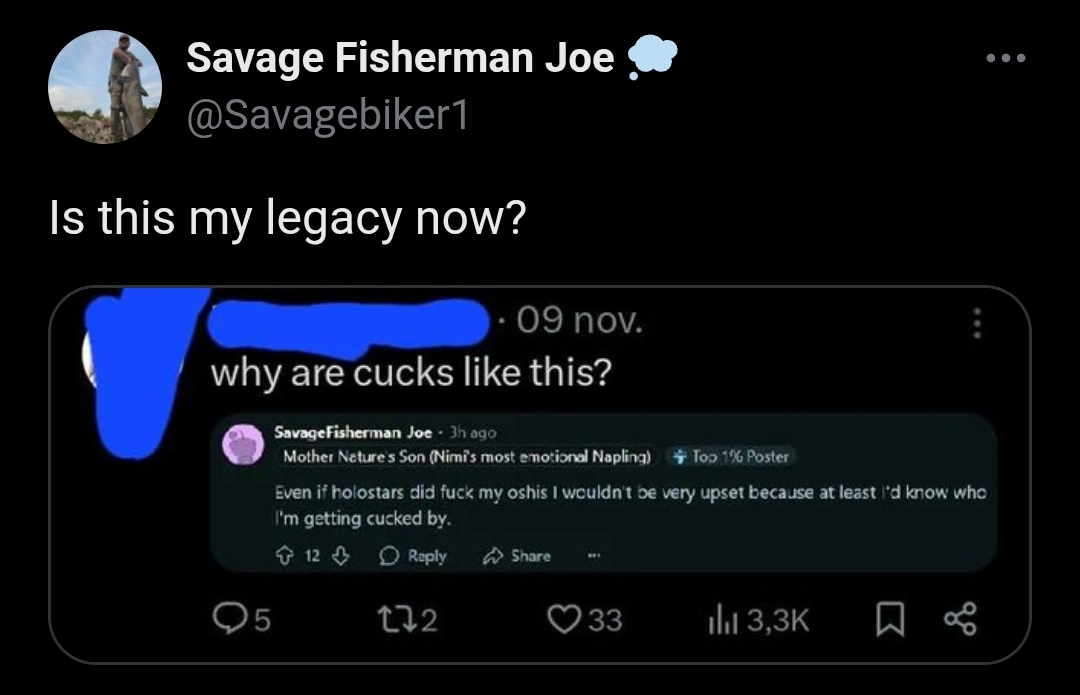This screenshot has height=695, width=1080.
Task: Open the Reddit comment's ellipsis overflow menu
Action: point(593,556)
